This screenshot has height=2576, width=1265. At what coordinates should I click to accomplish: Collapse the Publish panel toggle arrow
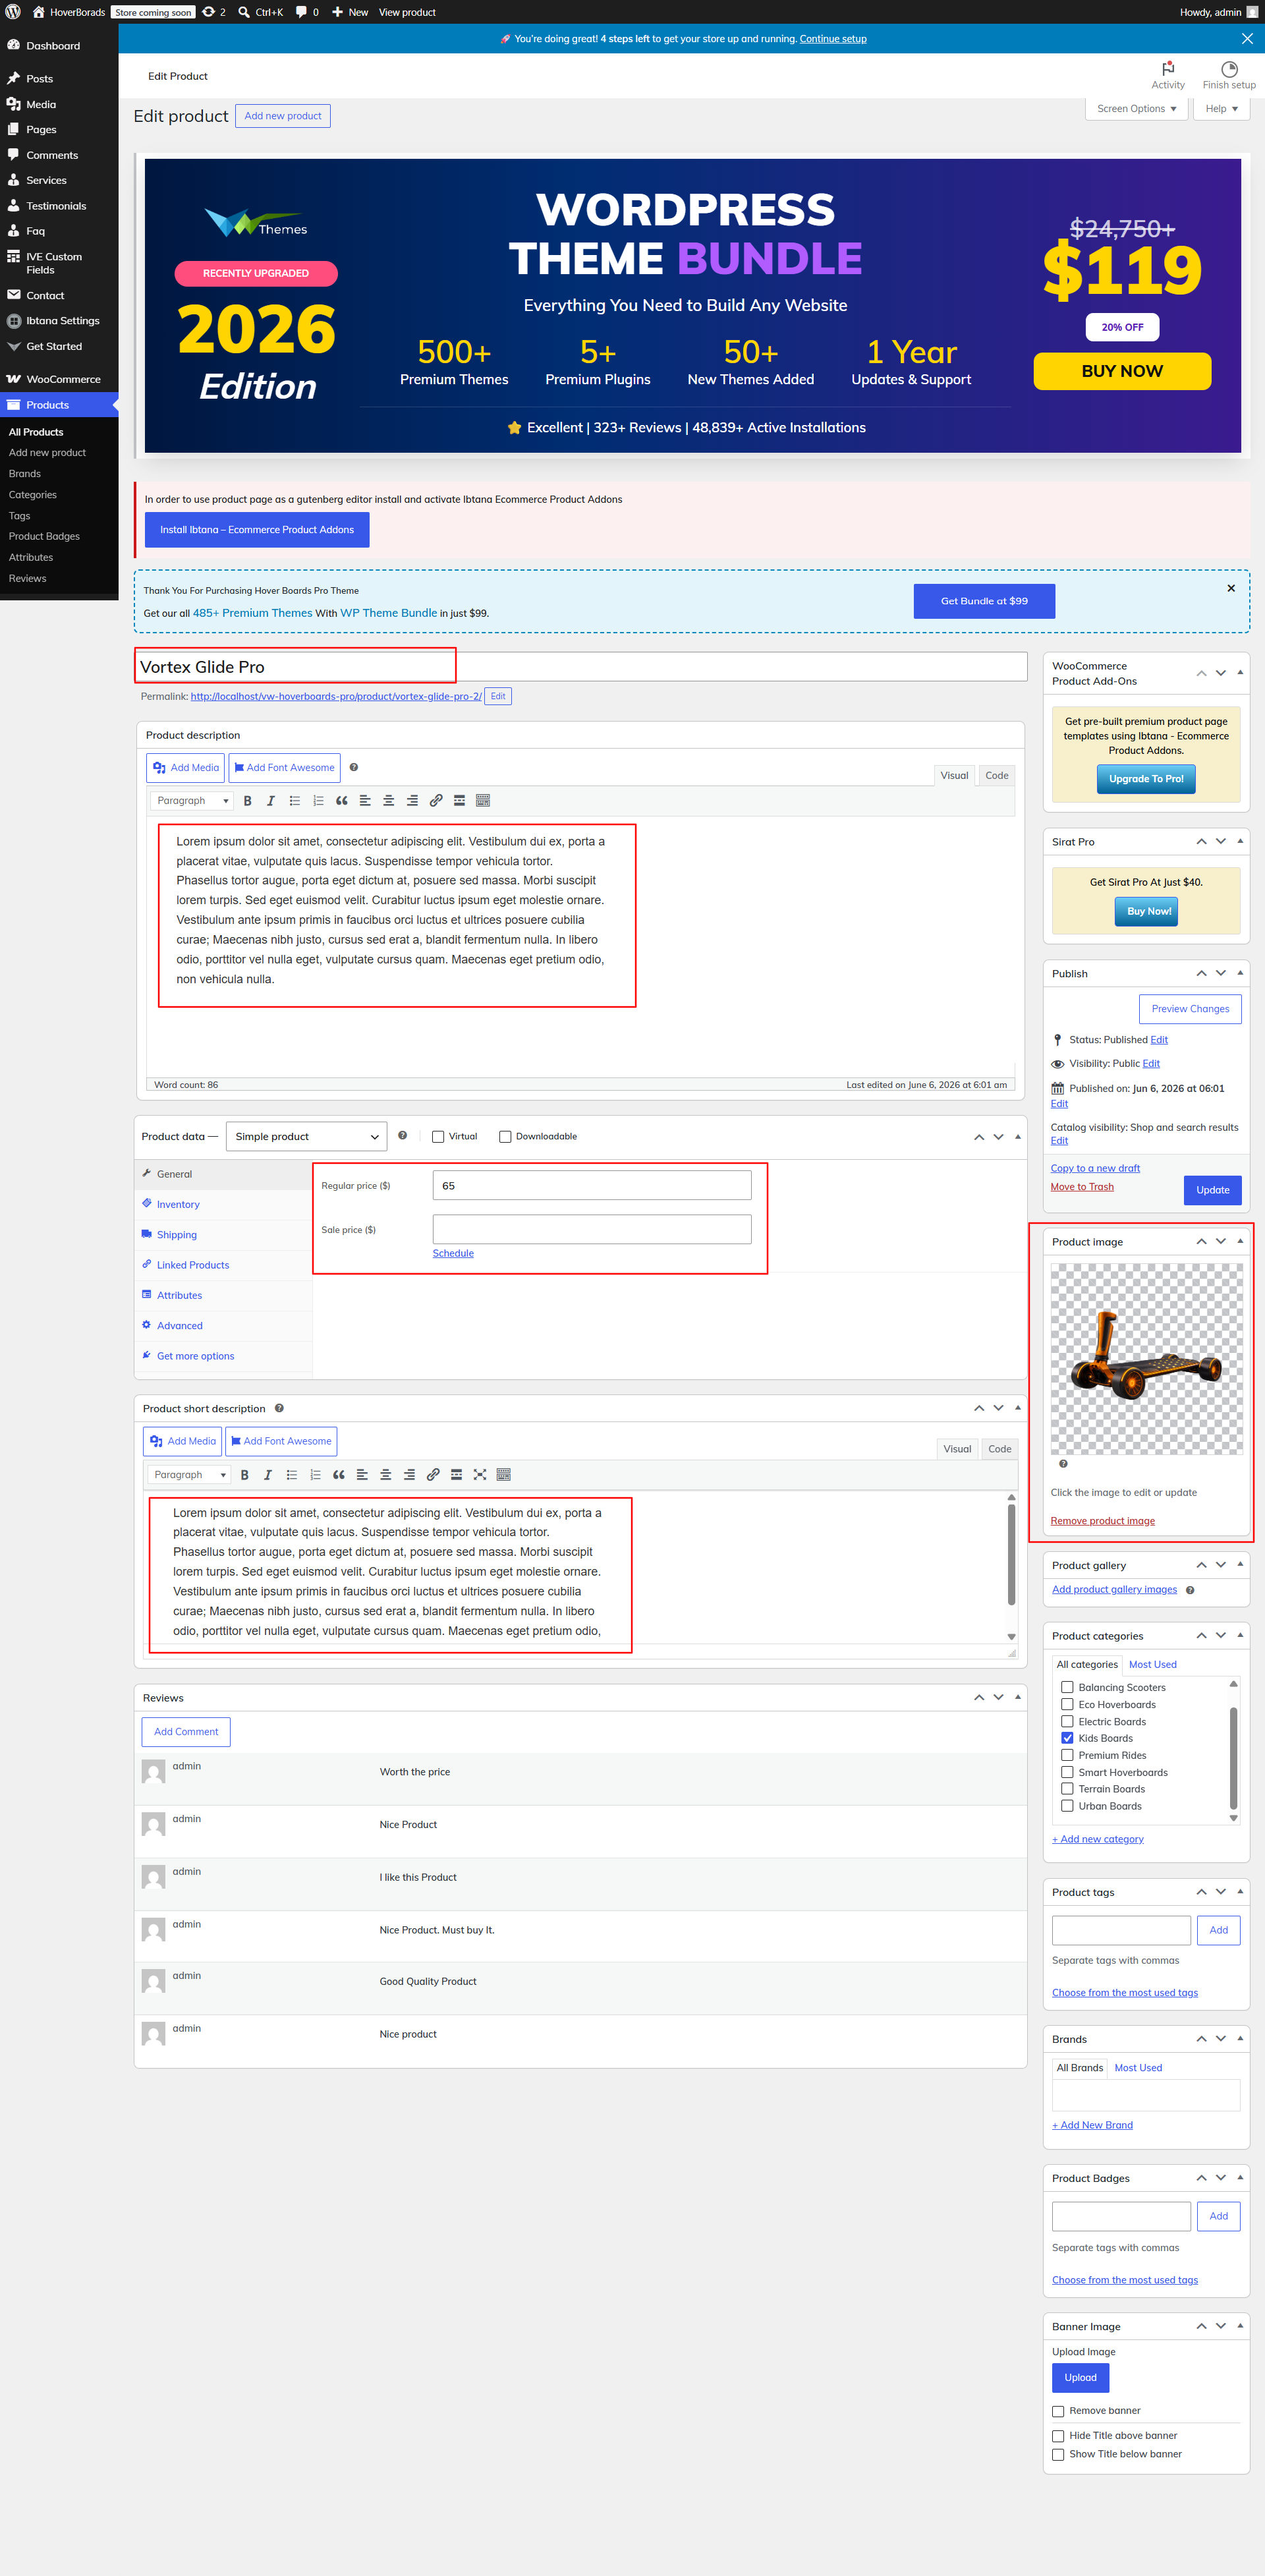coord(1240,973)
